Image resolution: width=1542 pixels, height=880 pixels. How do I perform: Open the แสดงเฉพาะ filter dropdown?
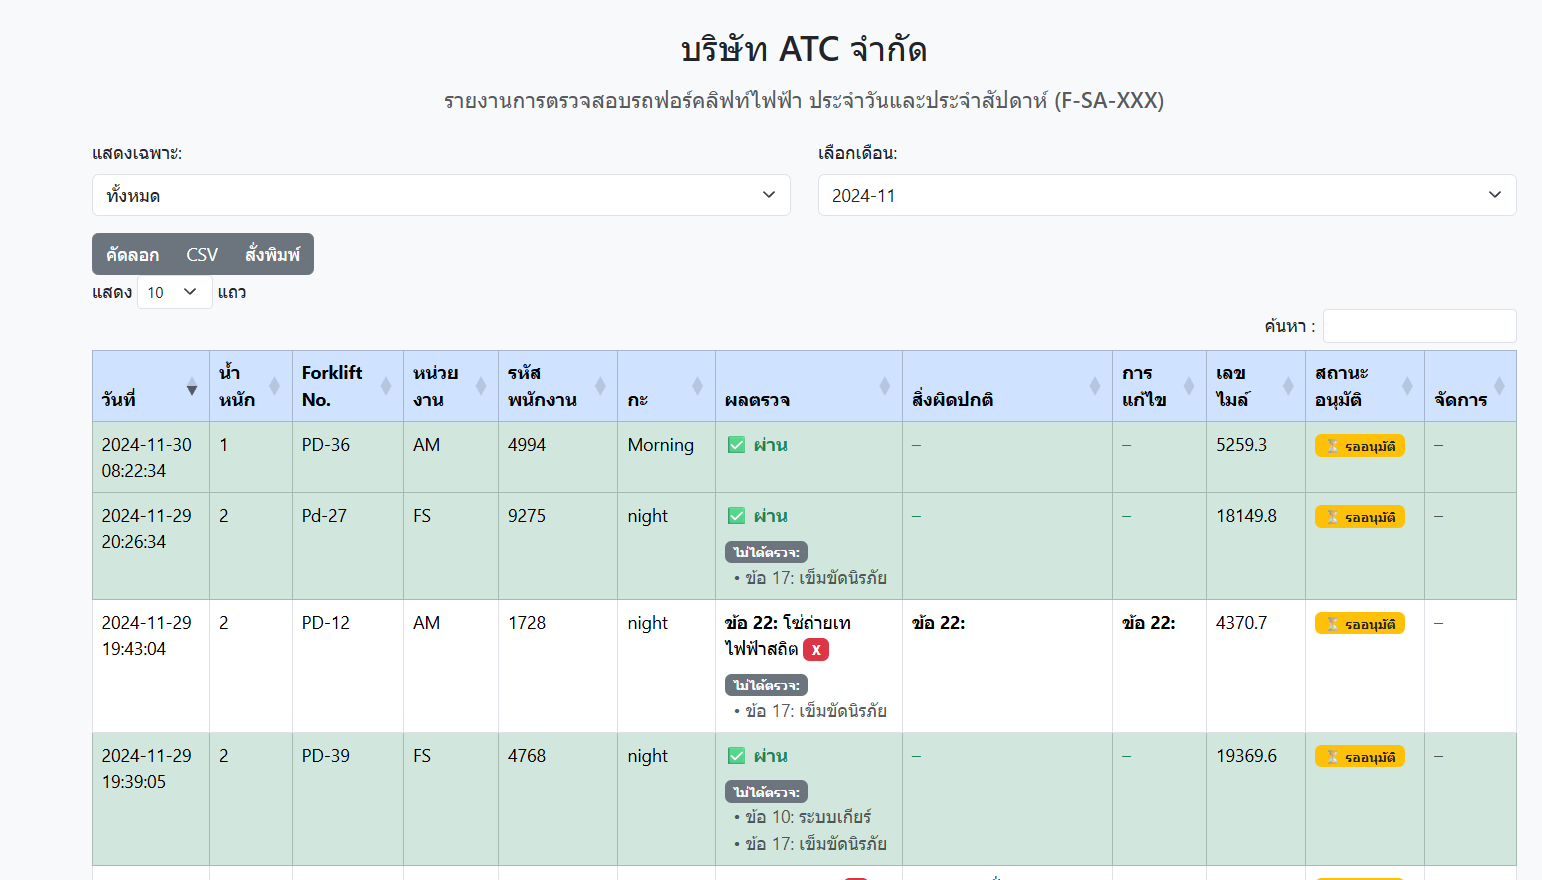(x=441, y=195)
